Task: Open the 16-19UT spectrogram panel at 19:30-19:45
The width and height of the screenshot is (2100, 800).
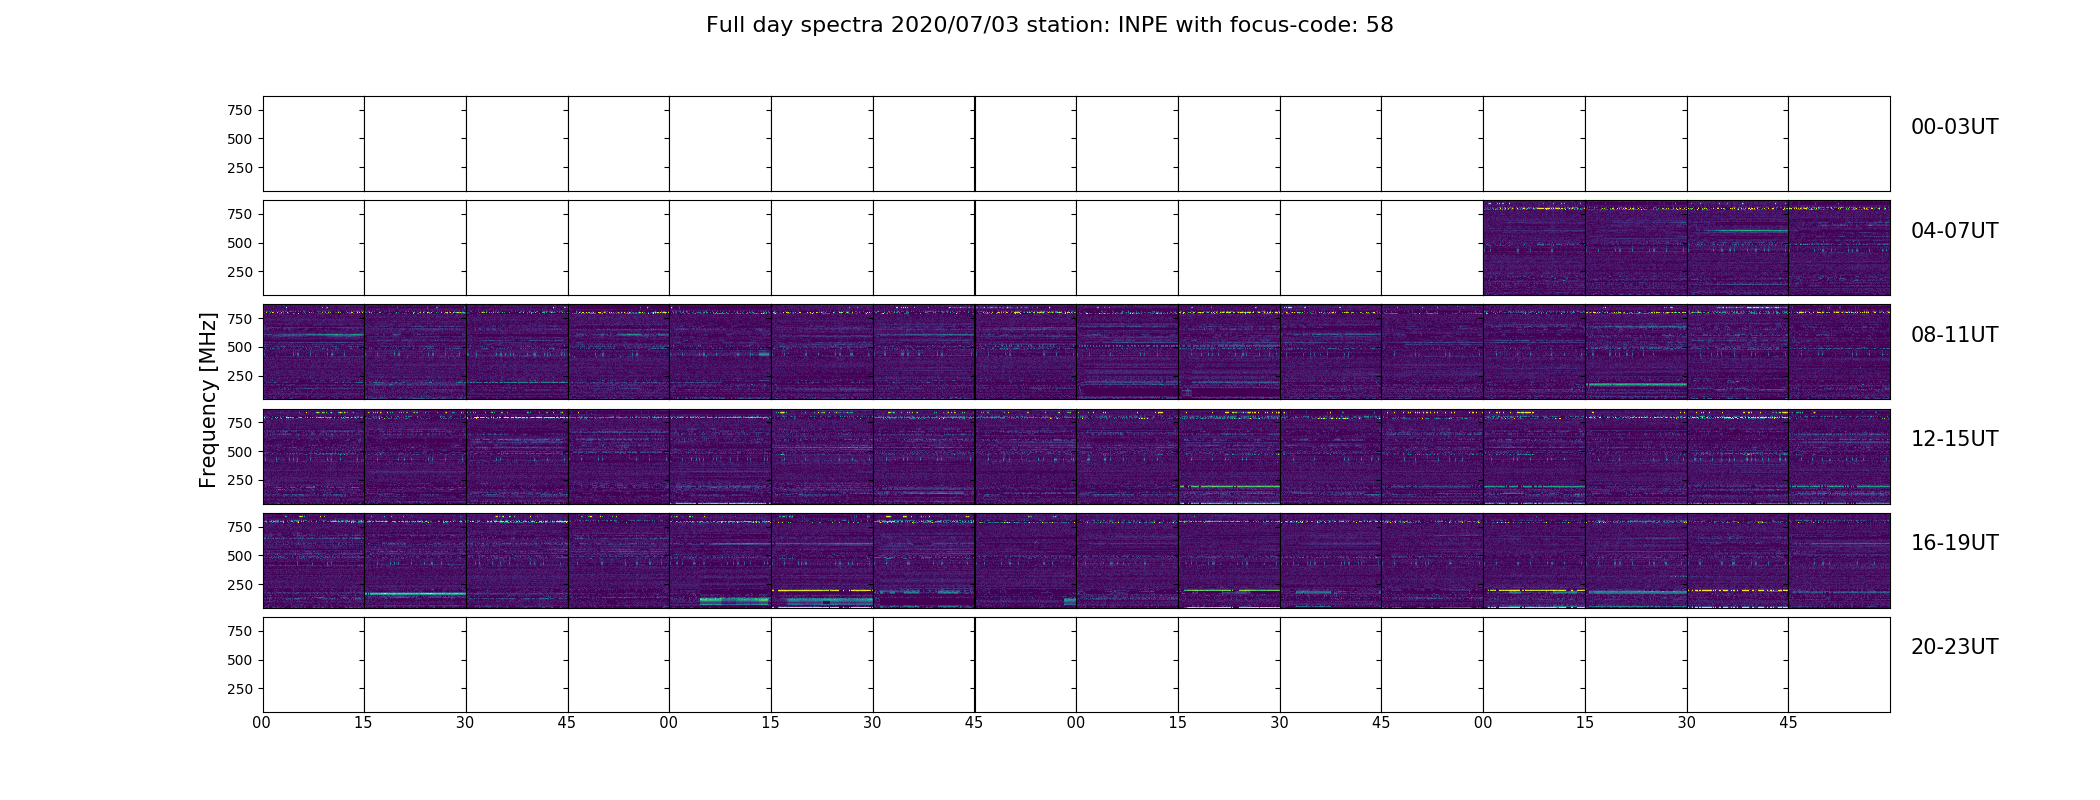Action: 1738,560
